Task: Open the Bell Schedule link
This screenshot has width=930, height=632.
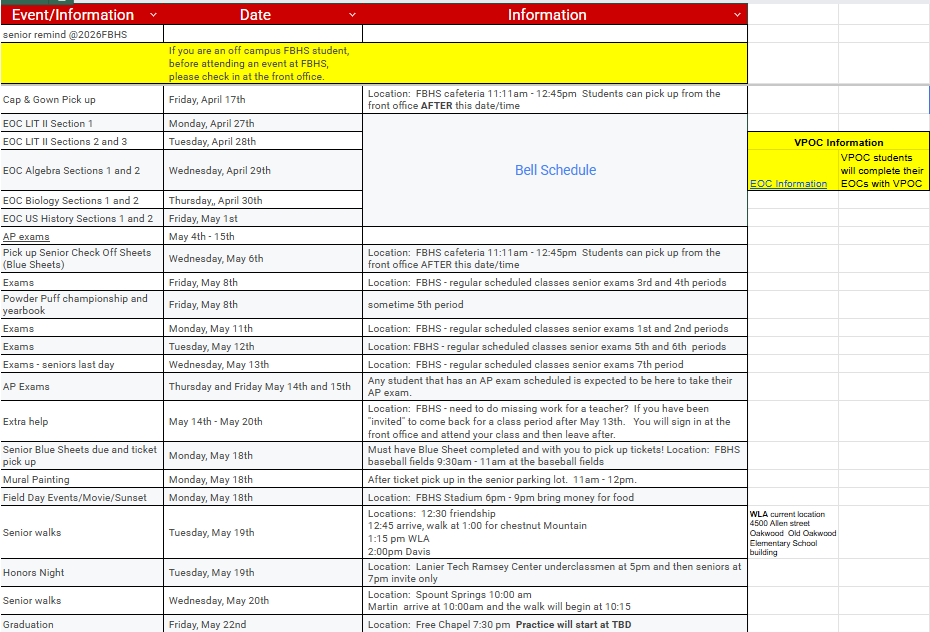Action: click(x=555, y=170)
